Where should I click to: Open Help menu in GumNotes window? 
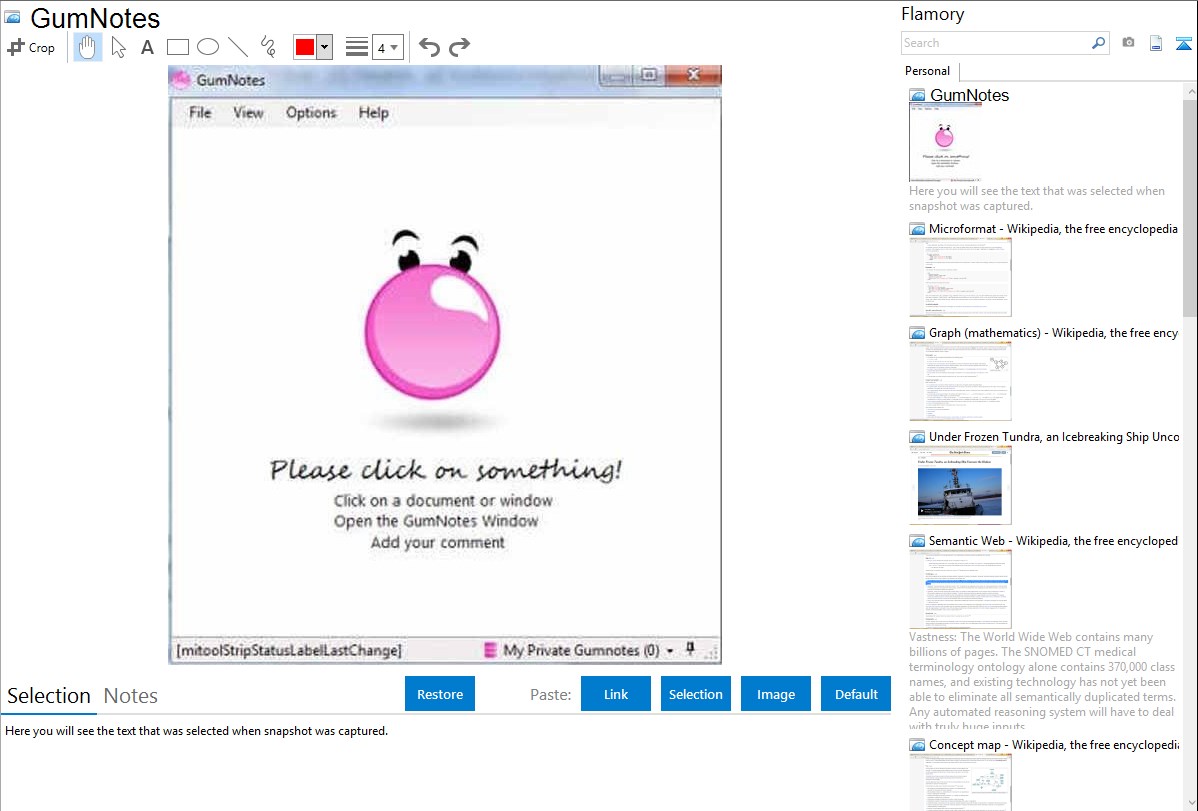[x=374, y=113]
